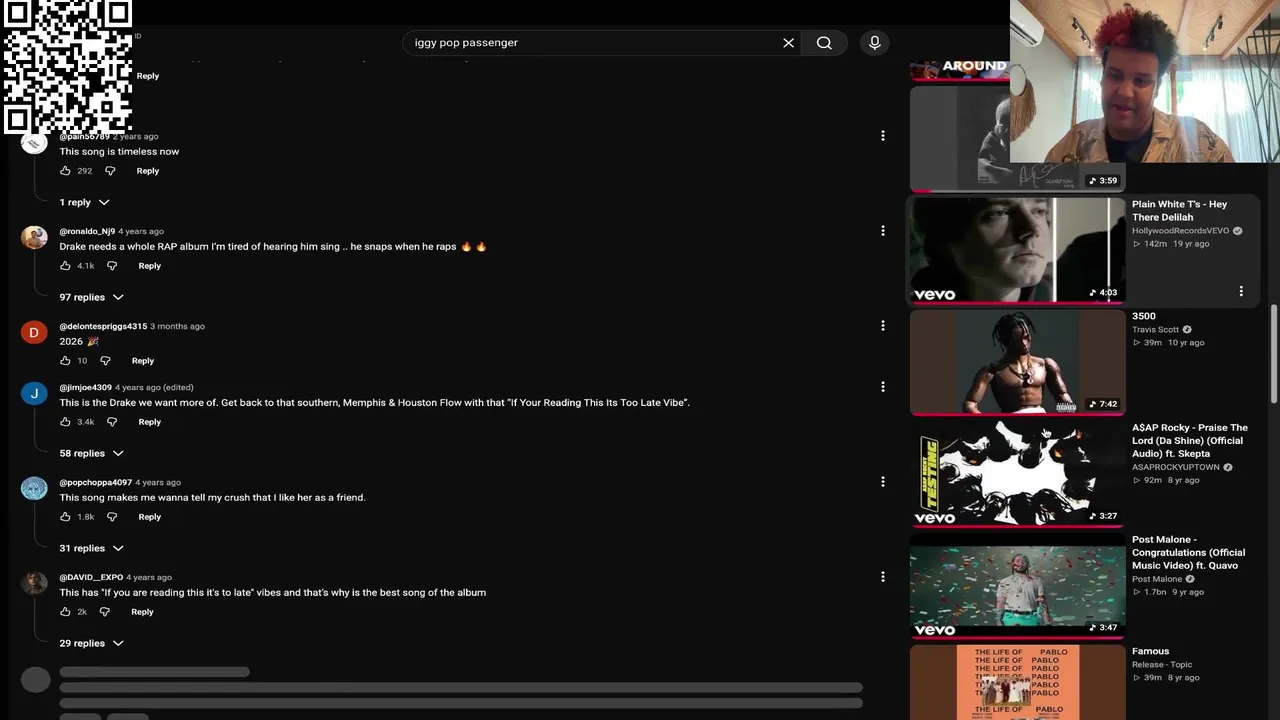This screenshot has width=1280, height=720.
Task: Open options menu for @ronaldo_Nj9 comment
Action: point(882,231)
